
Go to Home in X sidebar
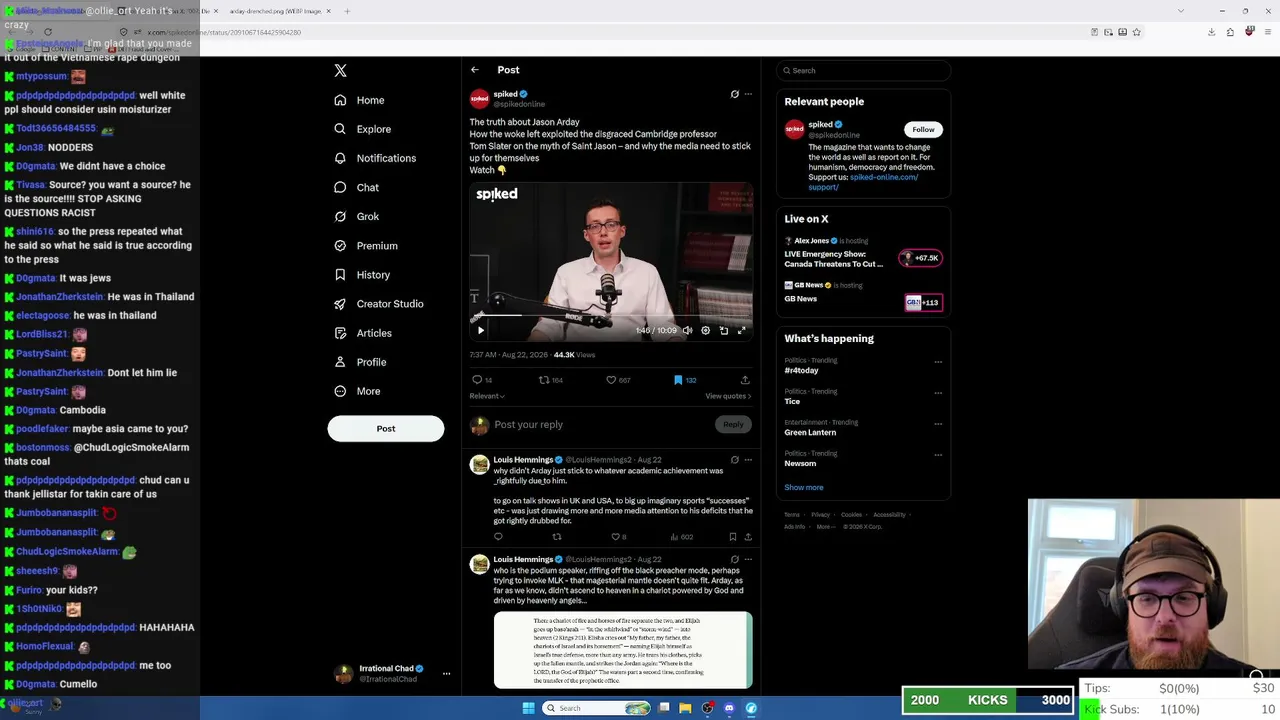(359, 100)
